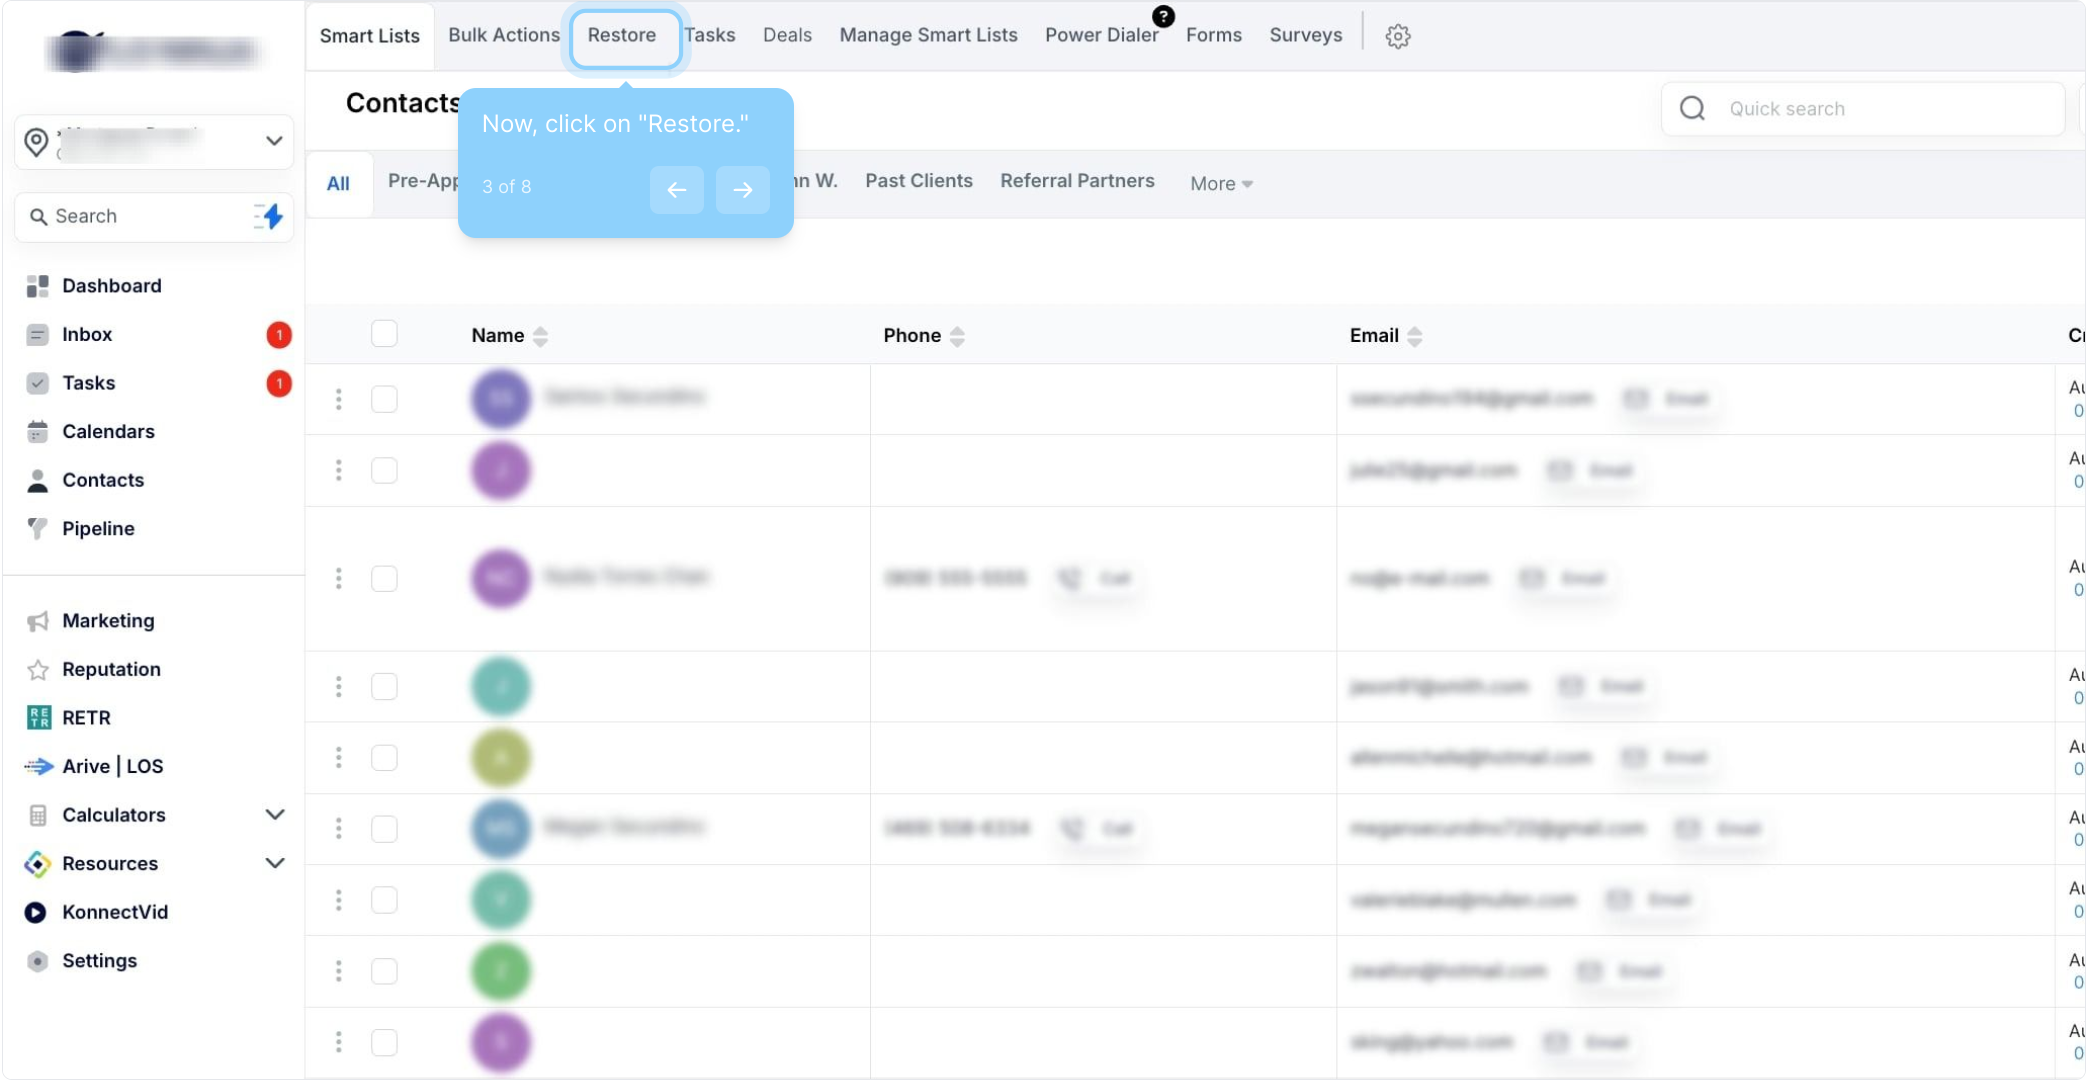
Task: Open the More smart lists dropdown
Action: point(1220,184)
